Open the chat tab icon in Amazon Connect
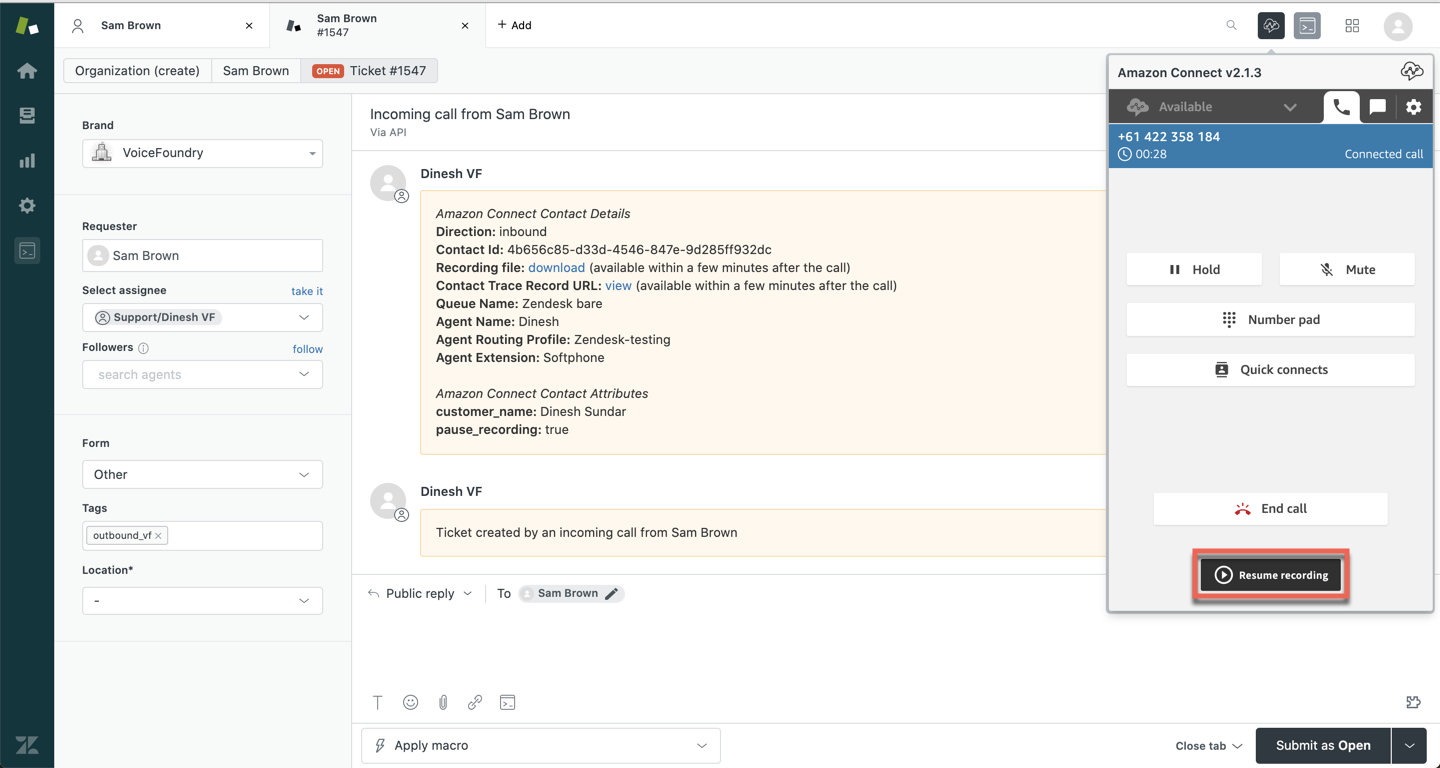This screenshot has width=1440, height=768. coord(1377,107)
